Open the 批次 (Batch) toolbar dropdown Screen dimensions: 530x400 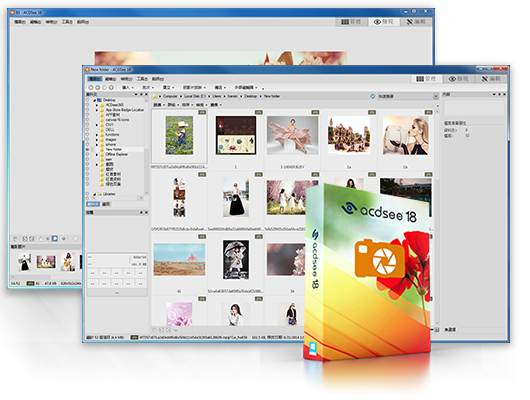pyautogui.click(x=148, y=88)
